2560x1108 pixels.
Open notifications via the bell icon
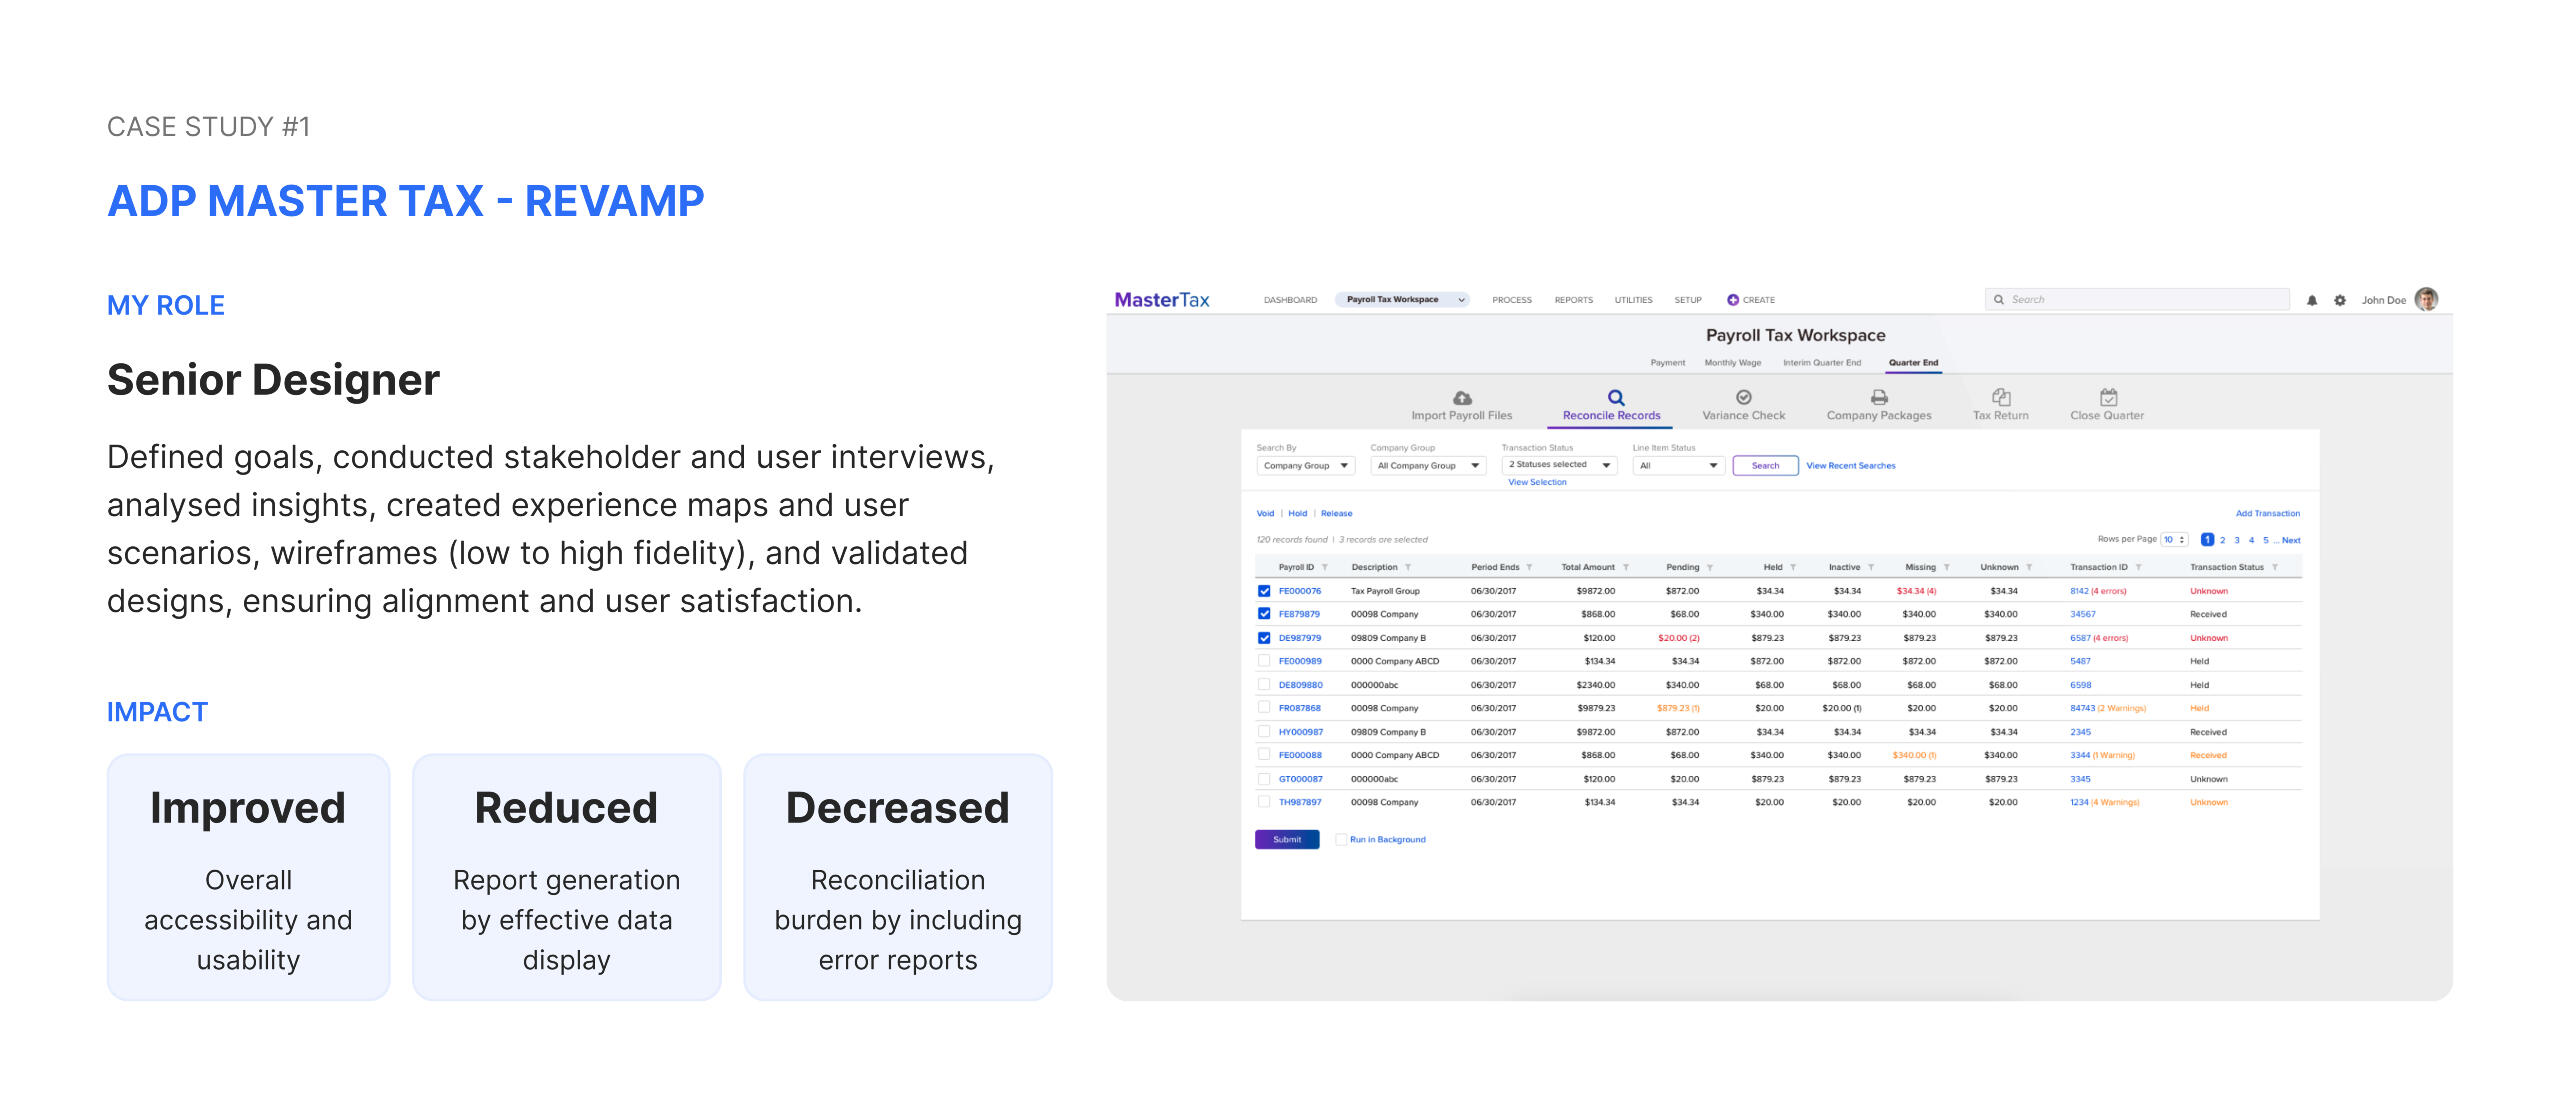click(x=2312, y=300)
